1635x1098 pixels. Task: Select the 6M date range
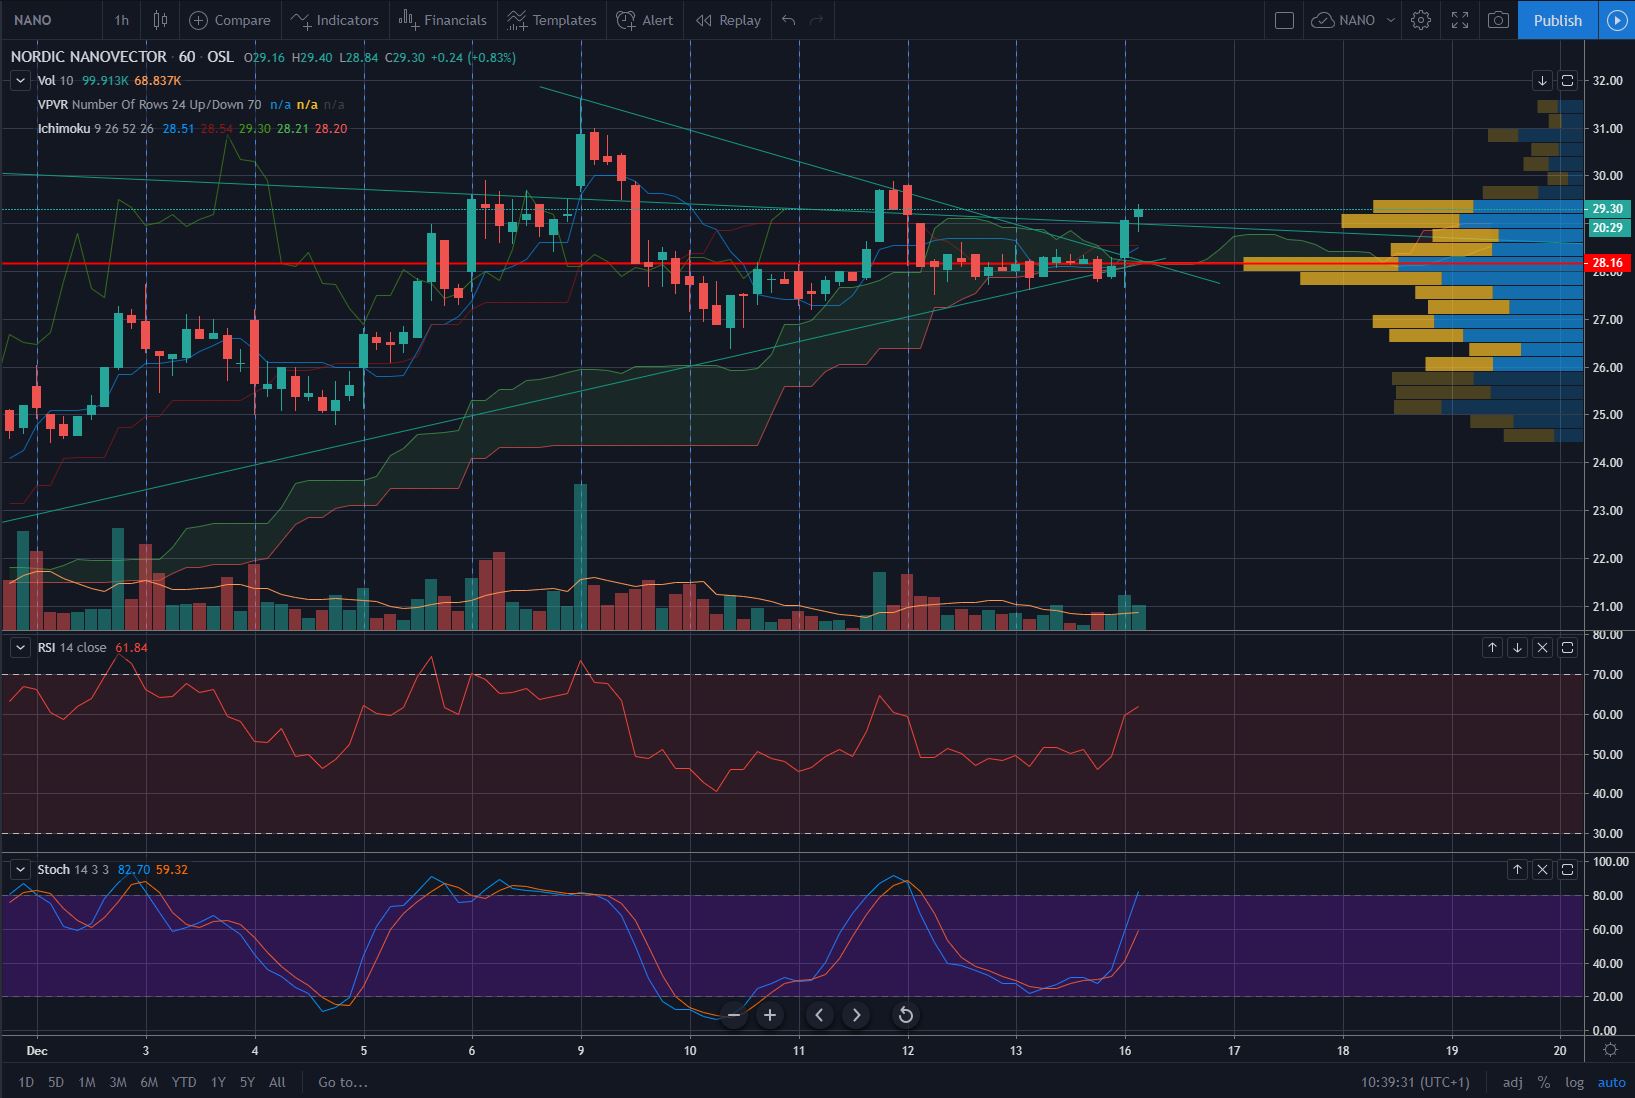coord(149,1082)
